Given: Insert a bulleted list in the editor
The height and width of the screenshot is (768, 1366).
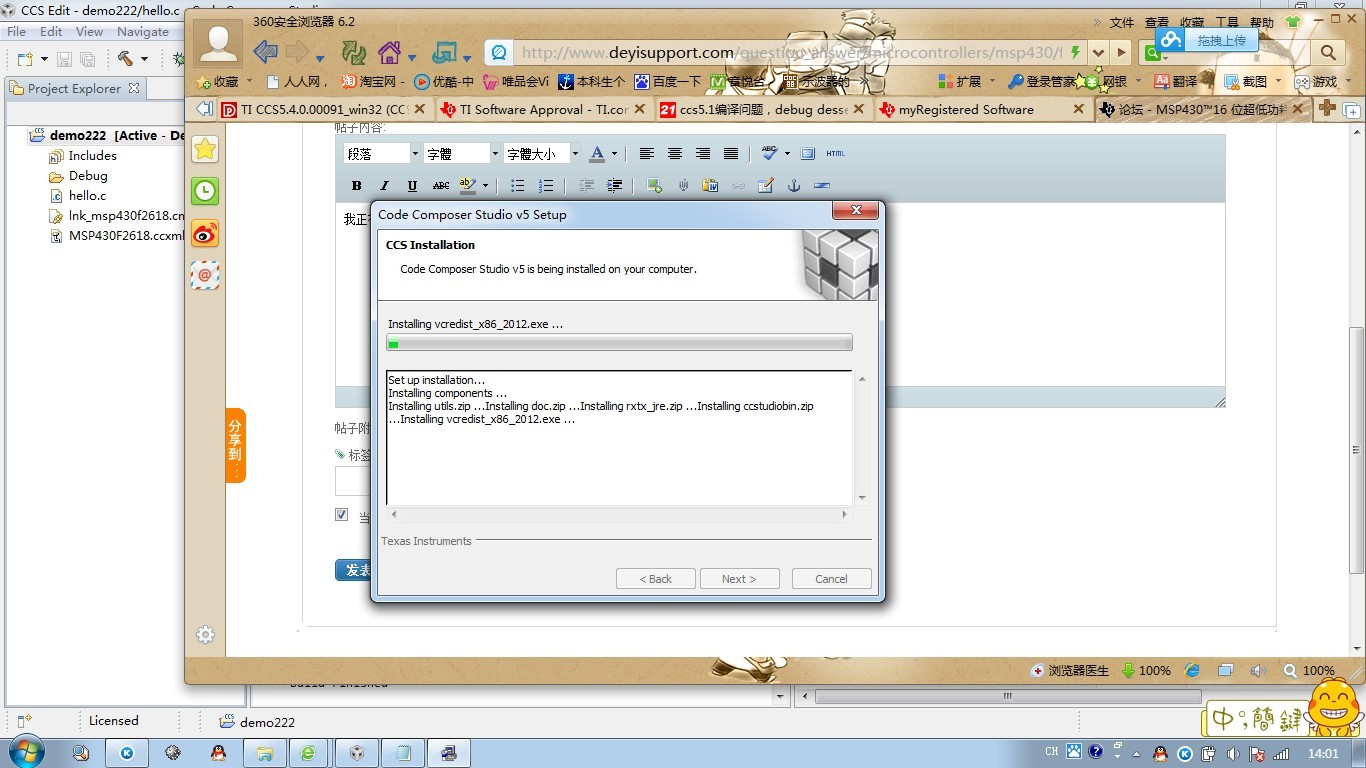Looking at the screenshot, I should point(517,186).
